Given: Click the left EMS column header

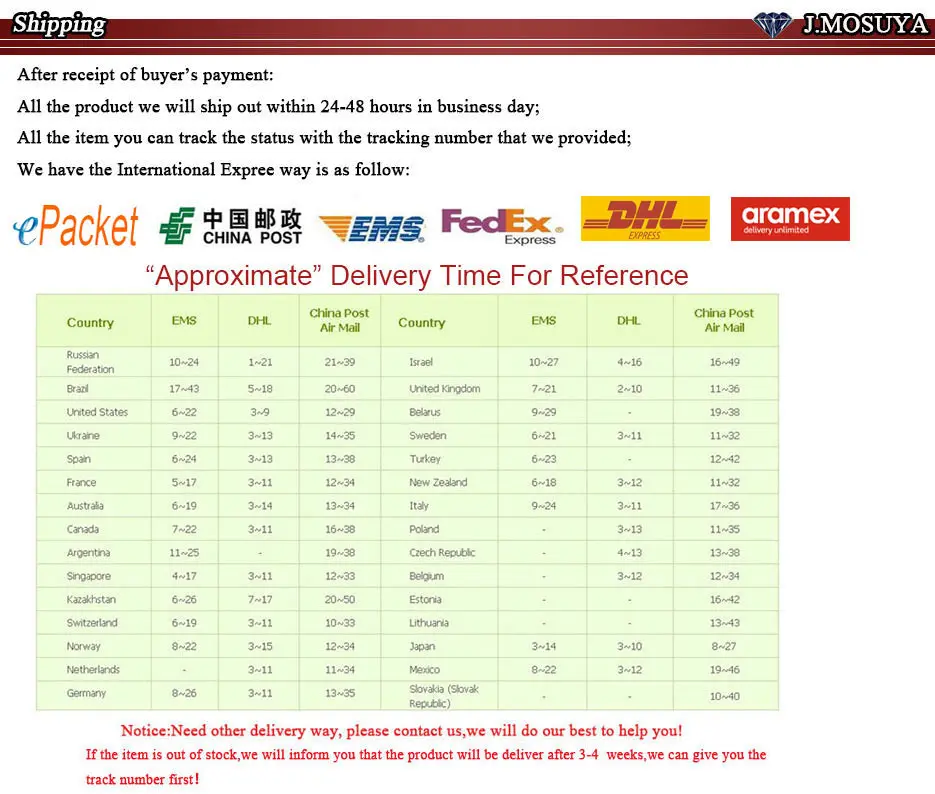Looking at the screenshot, I should [184, 321].
